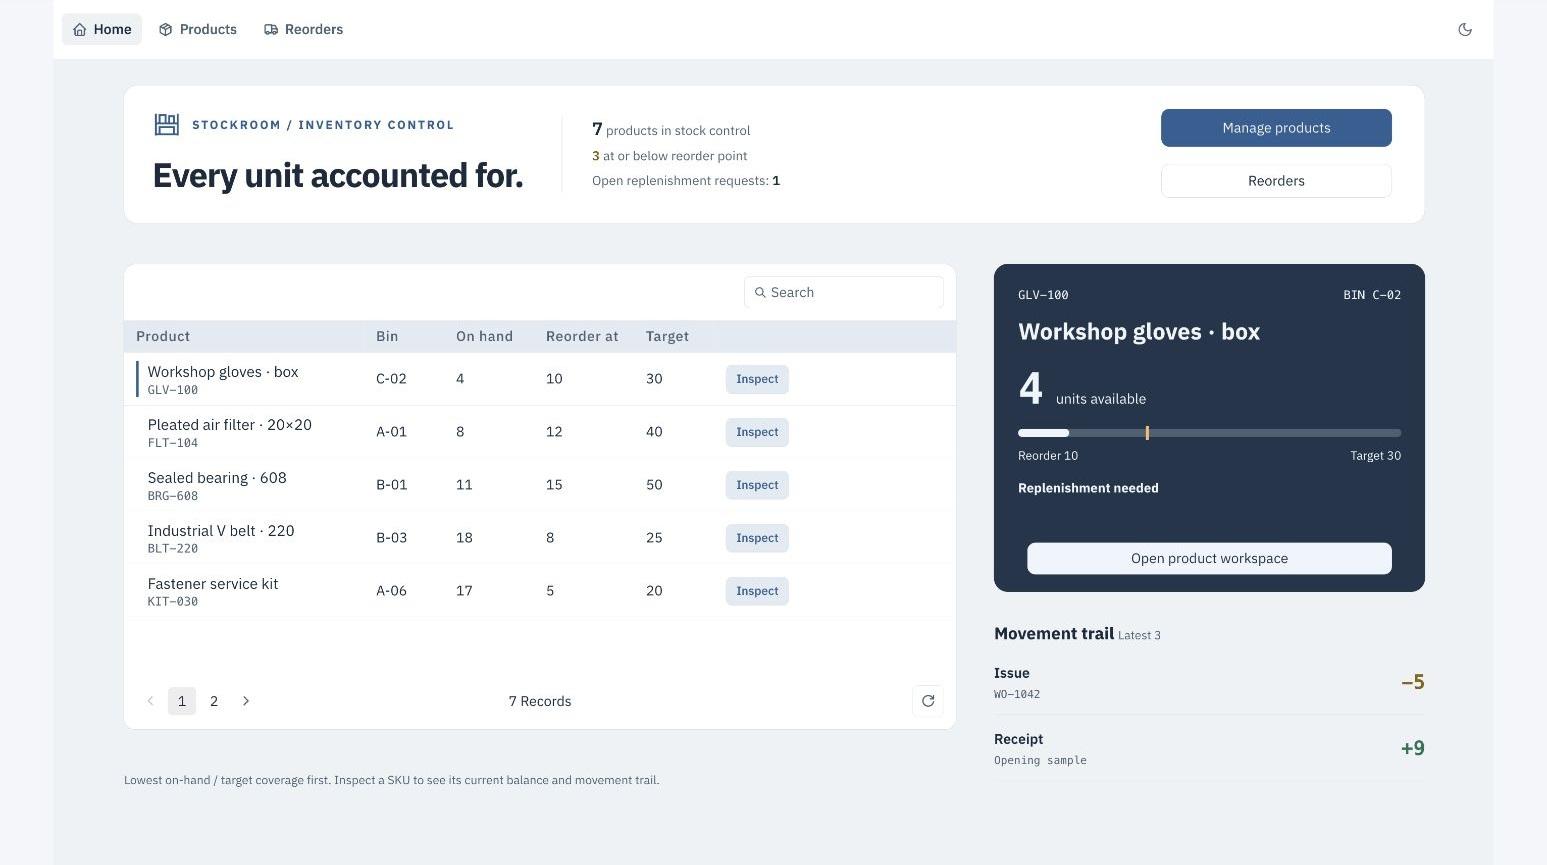Screen dimensions: 1547x865
Task: Go to the previous page chevron
Action: tap(150, 701)
